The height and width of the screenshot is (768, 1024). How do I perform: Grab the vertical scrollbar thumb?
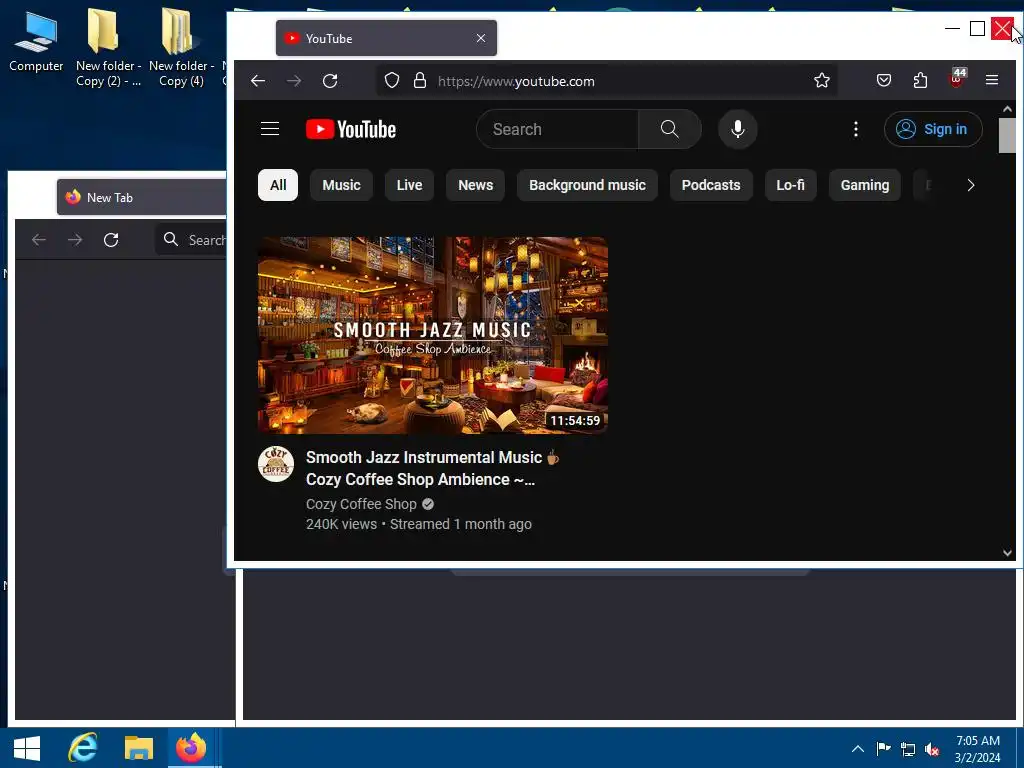point(1007,136)
